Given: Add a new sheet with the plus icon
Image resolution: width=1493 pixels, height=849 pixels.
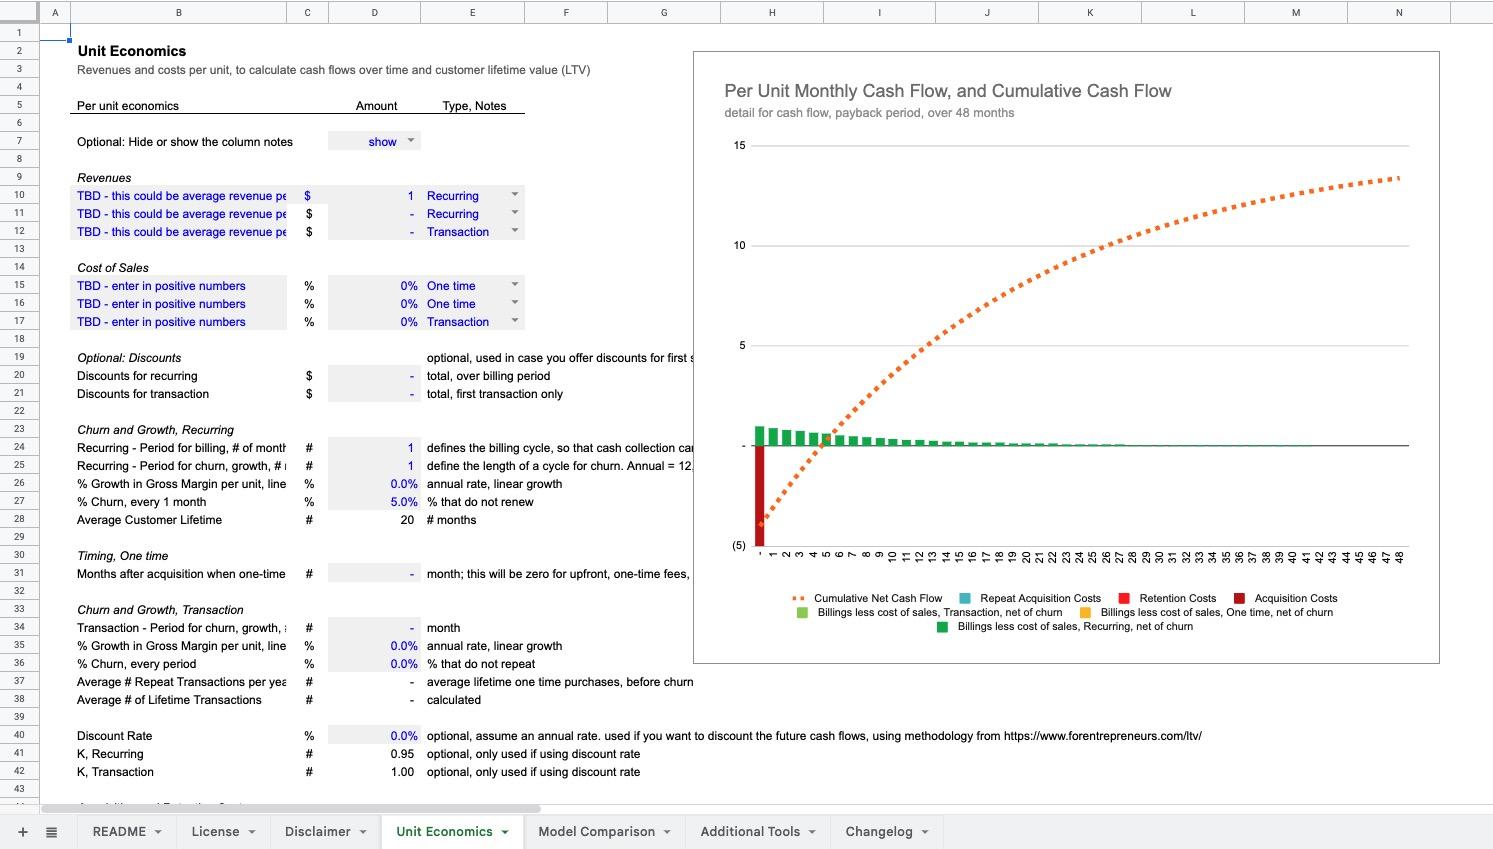Looking at the screenshot, I should (x=22, y=831).
